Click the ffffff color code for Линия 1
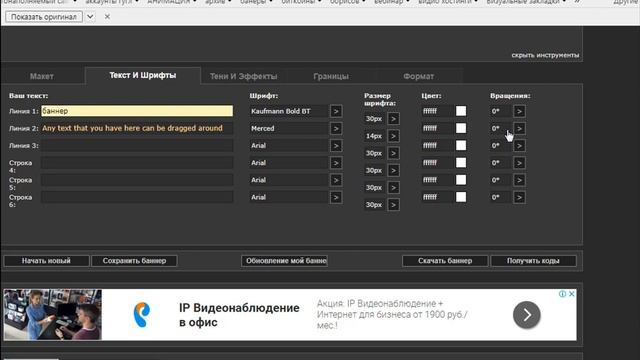 click(437, 111)
